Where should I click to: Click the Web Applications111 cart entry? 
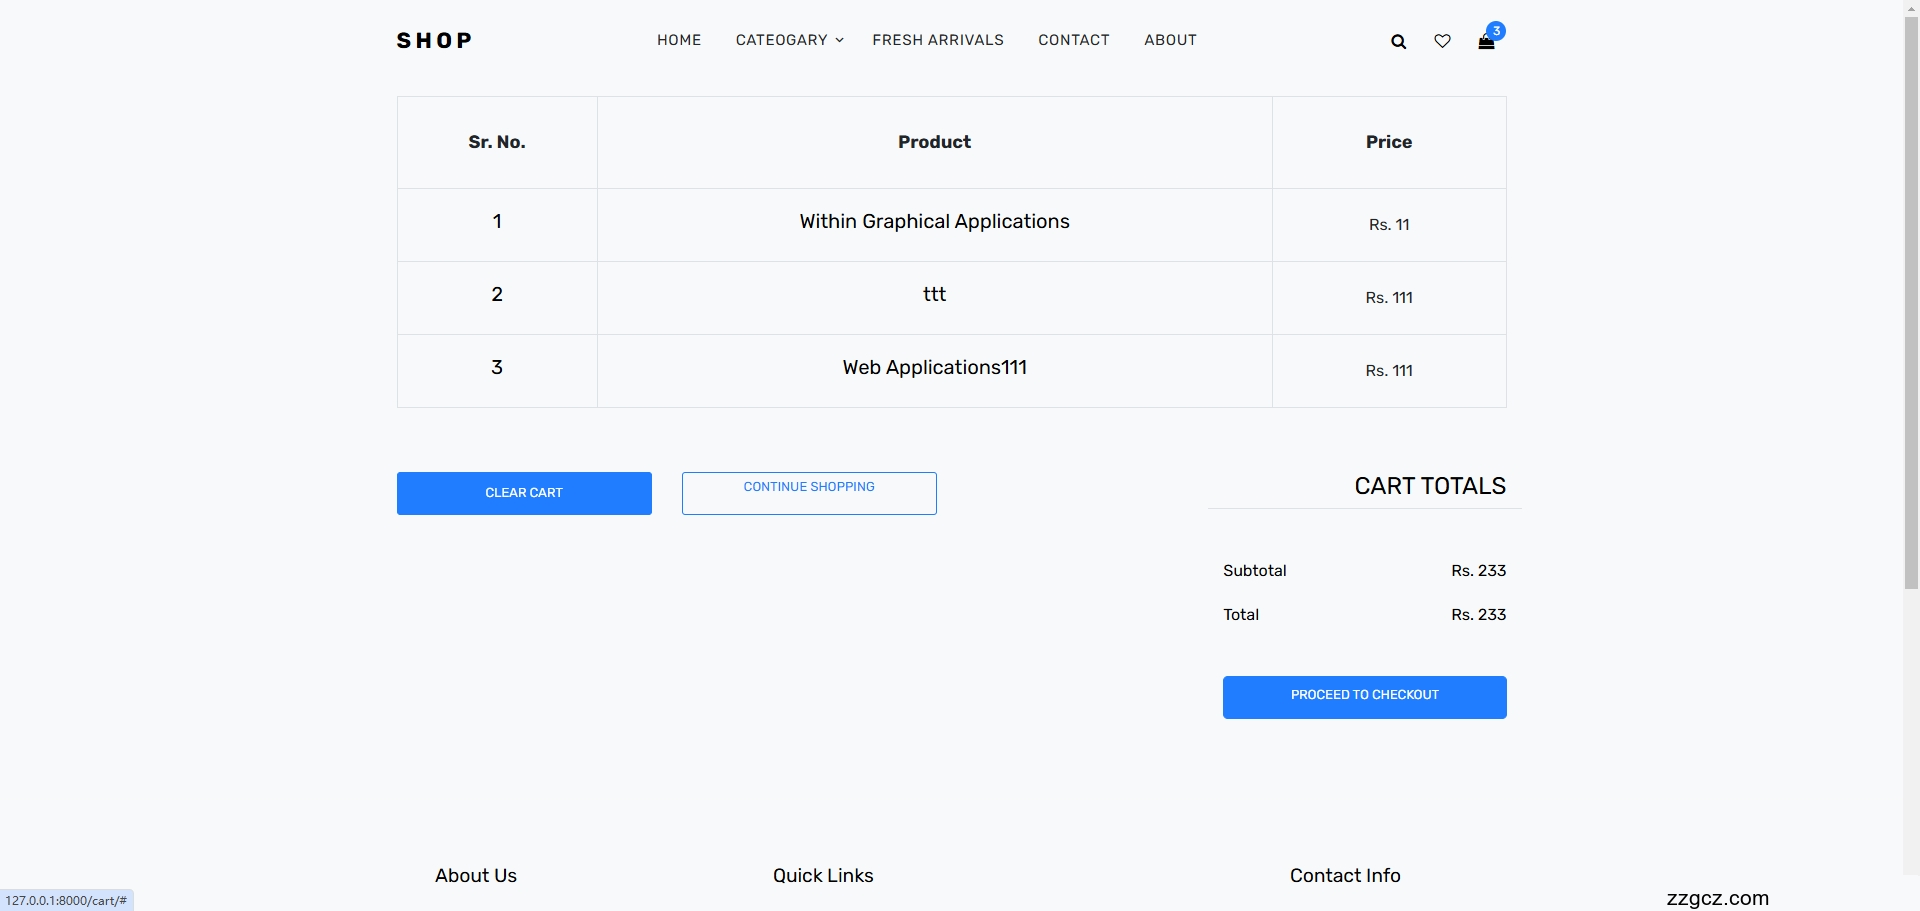pyautogui.click(x=934, y=368)
